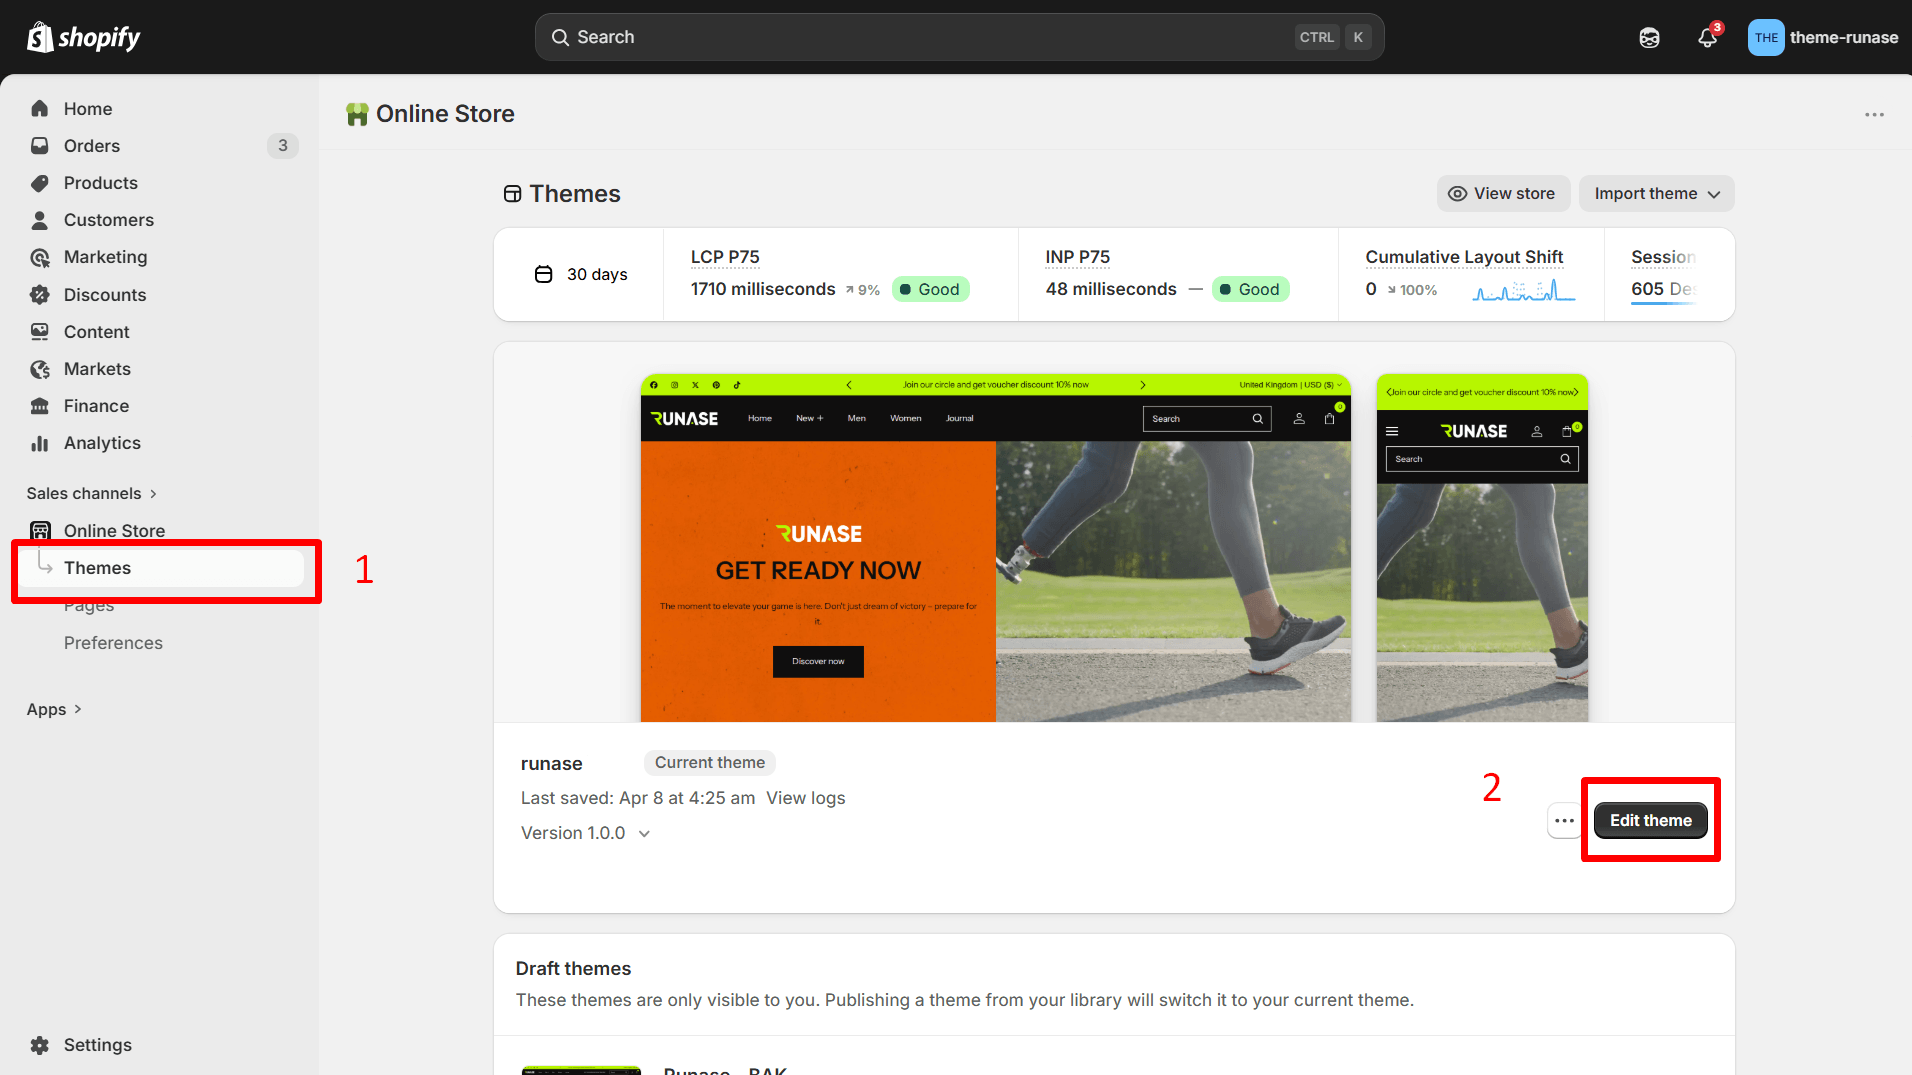1912x1075 pixels.
Task: Focus the top Search field
Action: click(x=959, y=37)
